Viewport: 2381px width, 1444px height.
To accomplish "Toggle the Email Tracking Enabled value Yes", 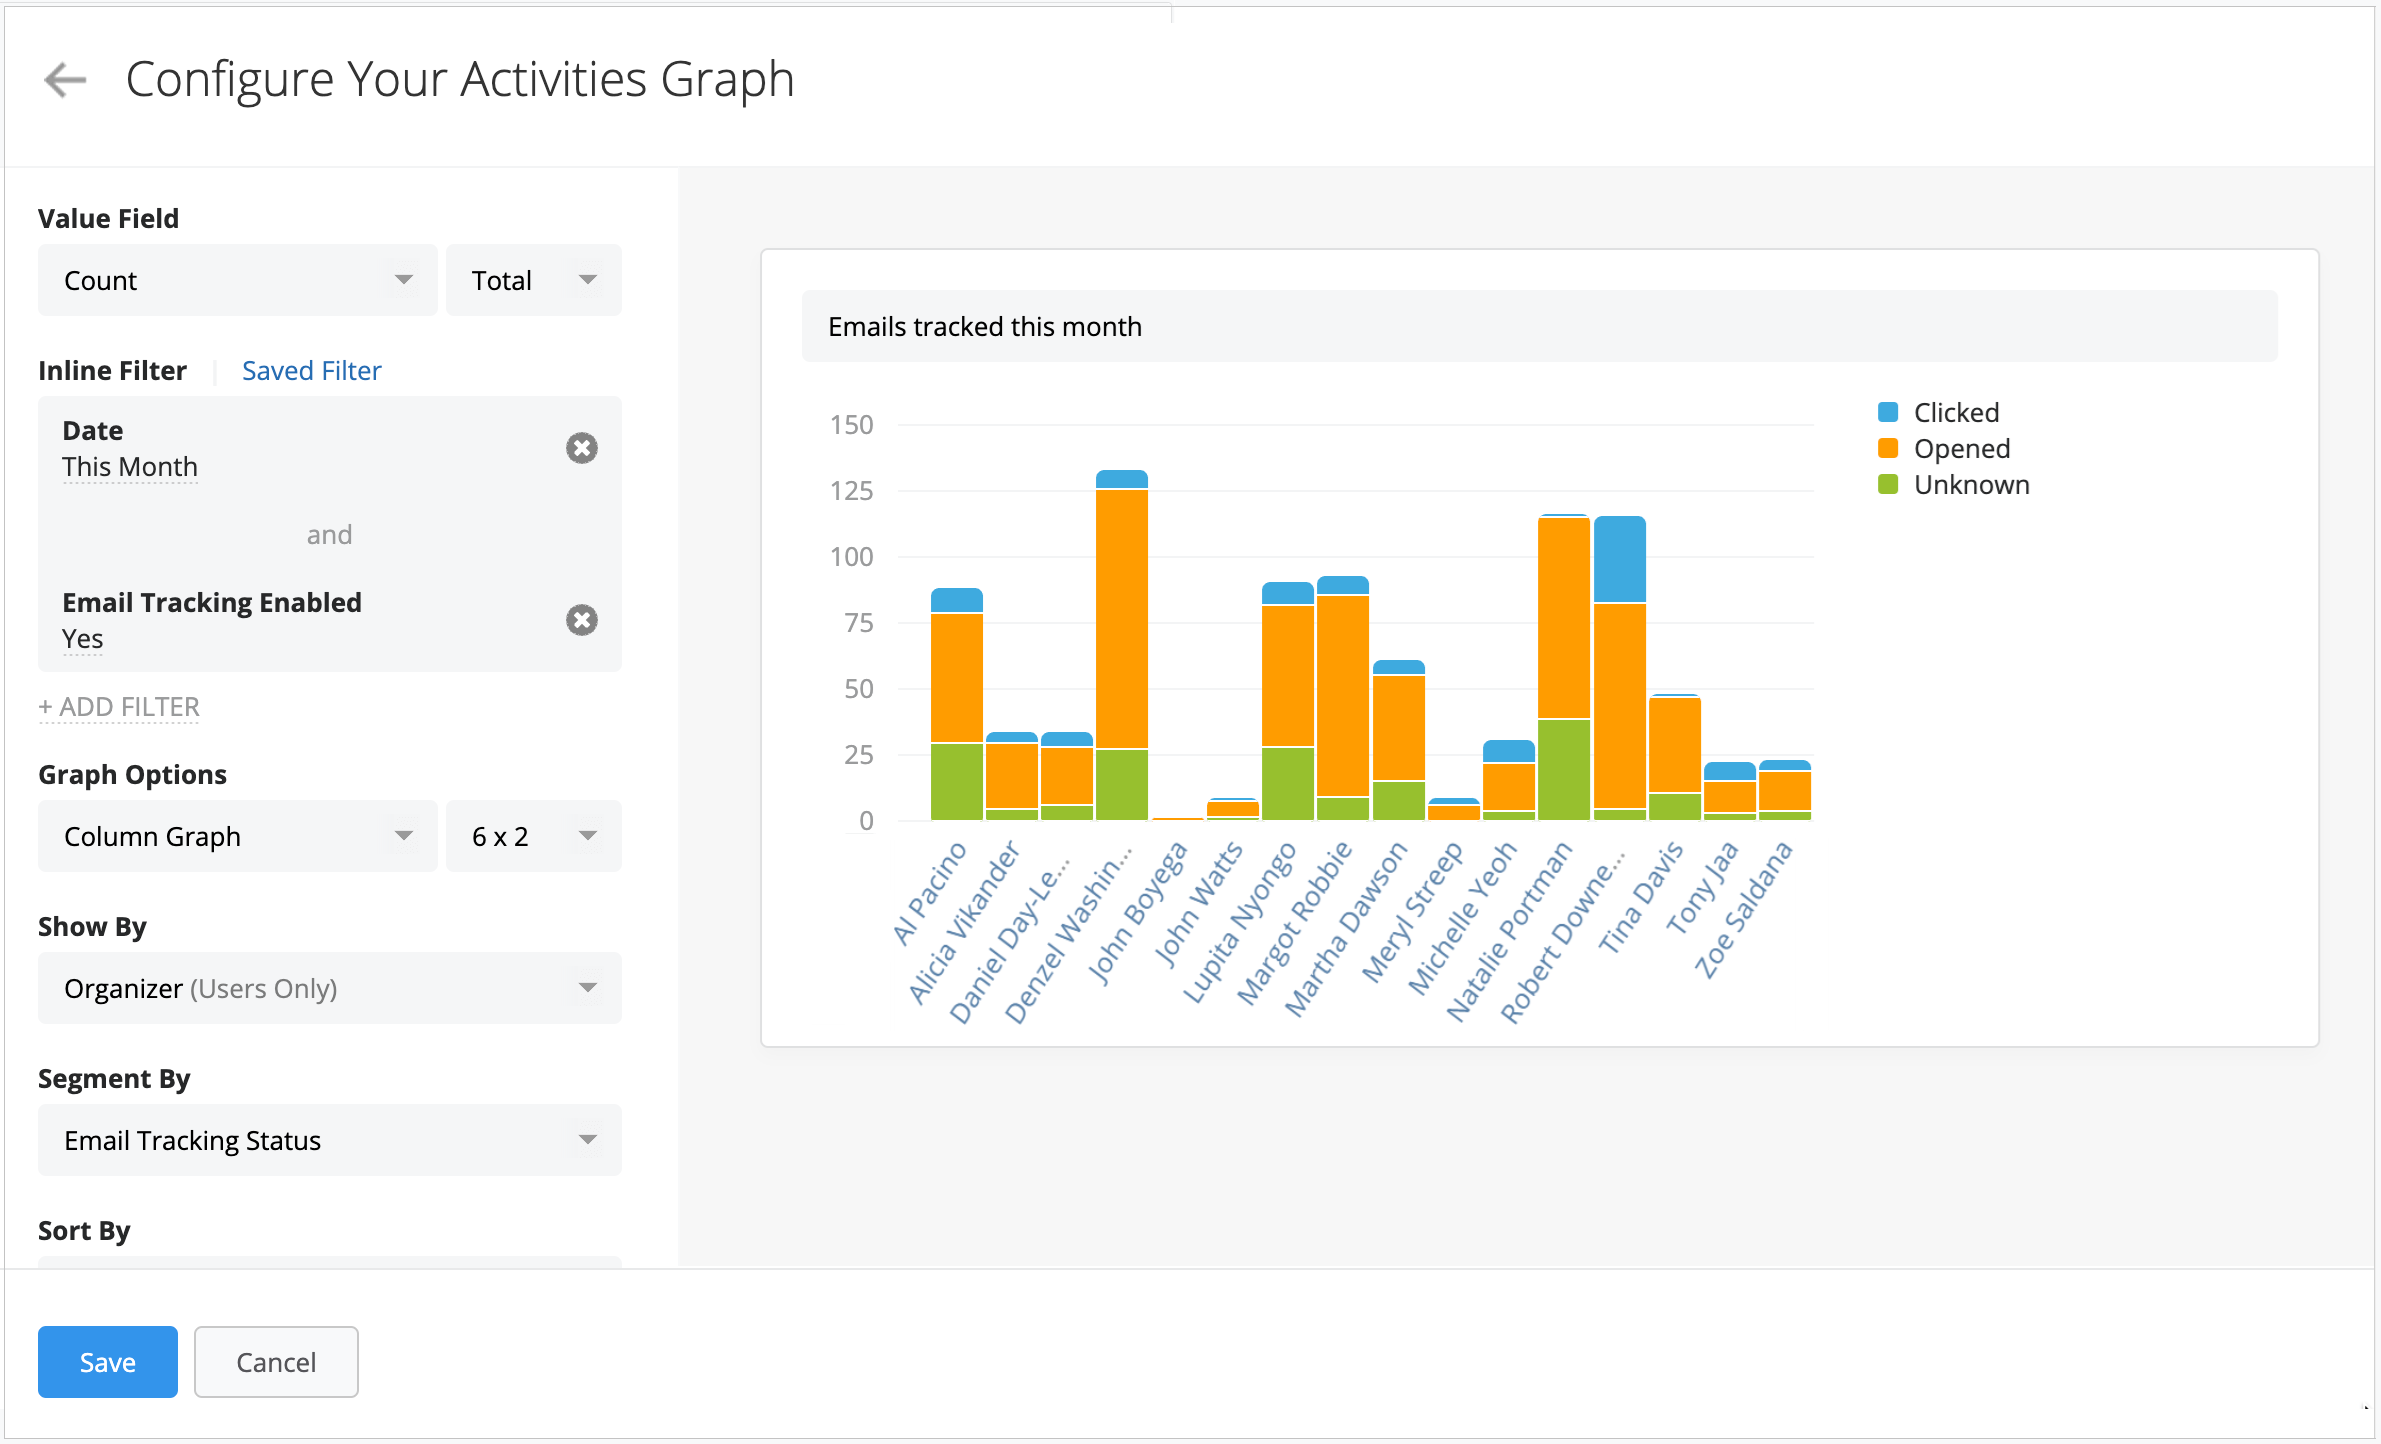I will pos(82,638).
